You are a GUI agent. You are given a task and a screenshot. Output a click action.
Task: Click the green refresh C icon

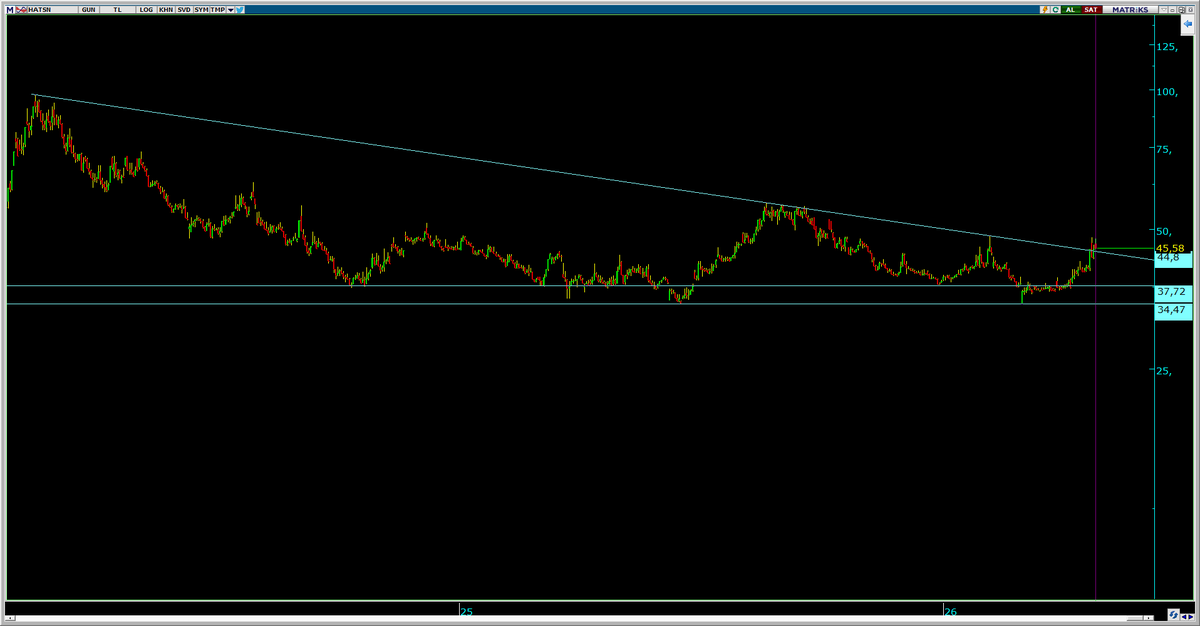point(1055,9)
